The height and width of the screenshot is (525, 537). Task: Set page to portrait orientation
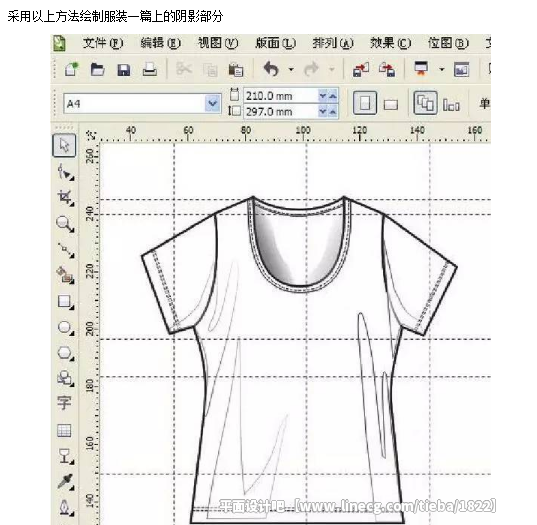[x=365, y=103]
